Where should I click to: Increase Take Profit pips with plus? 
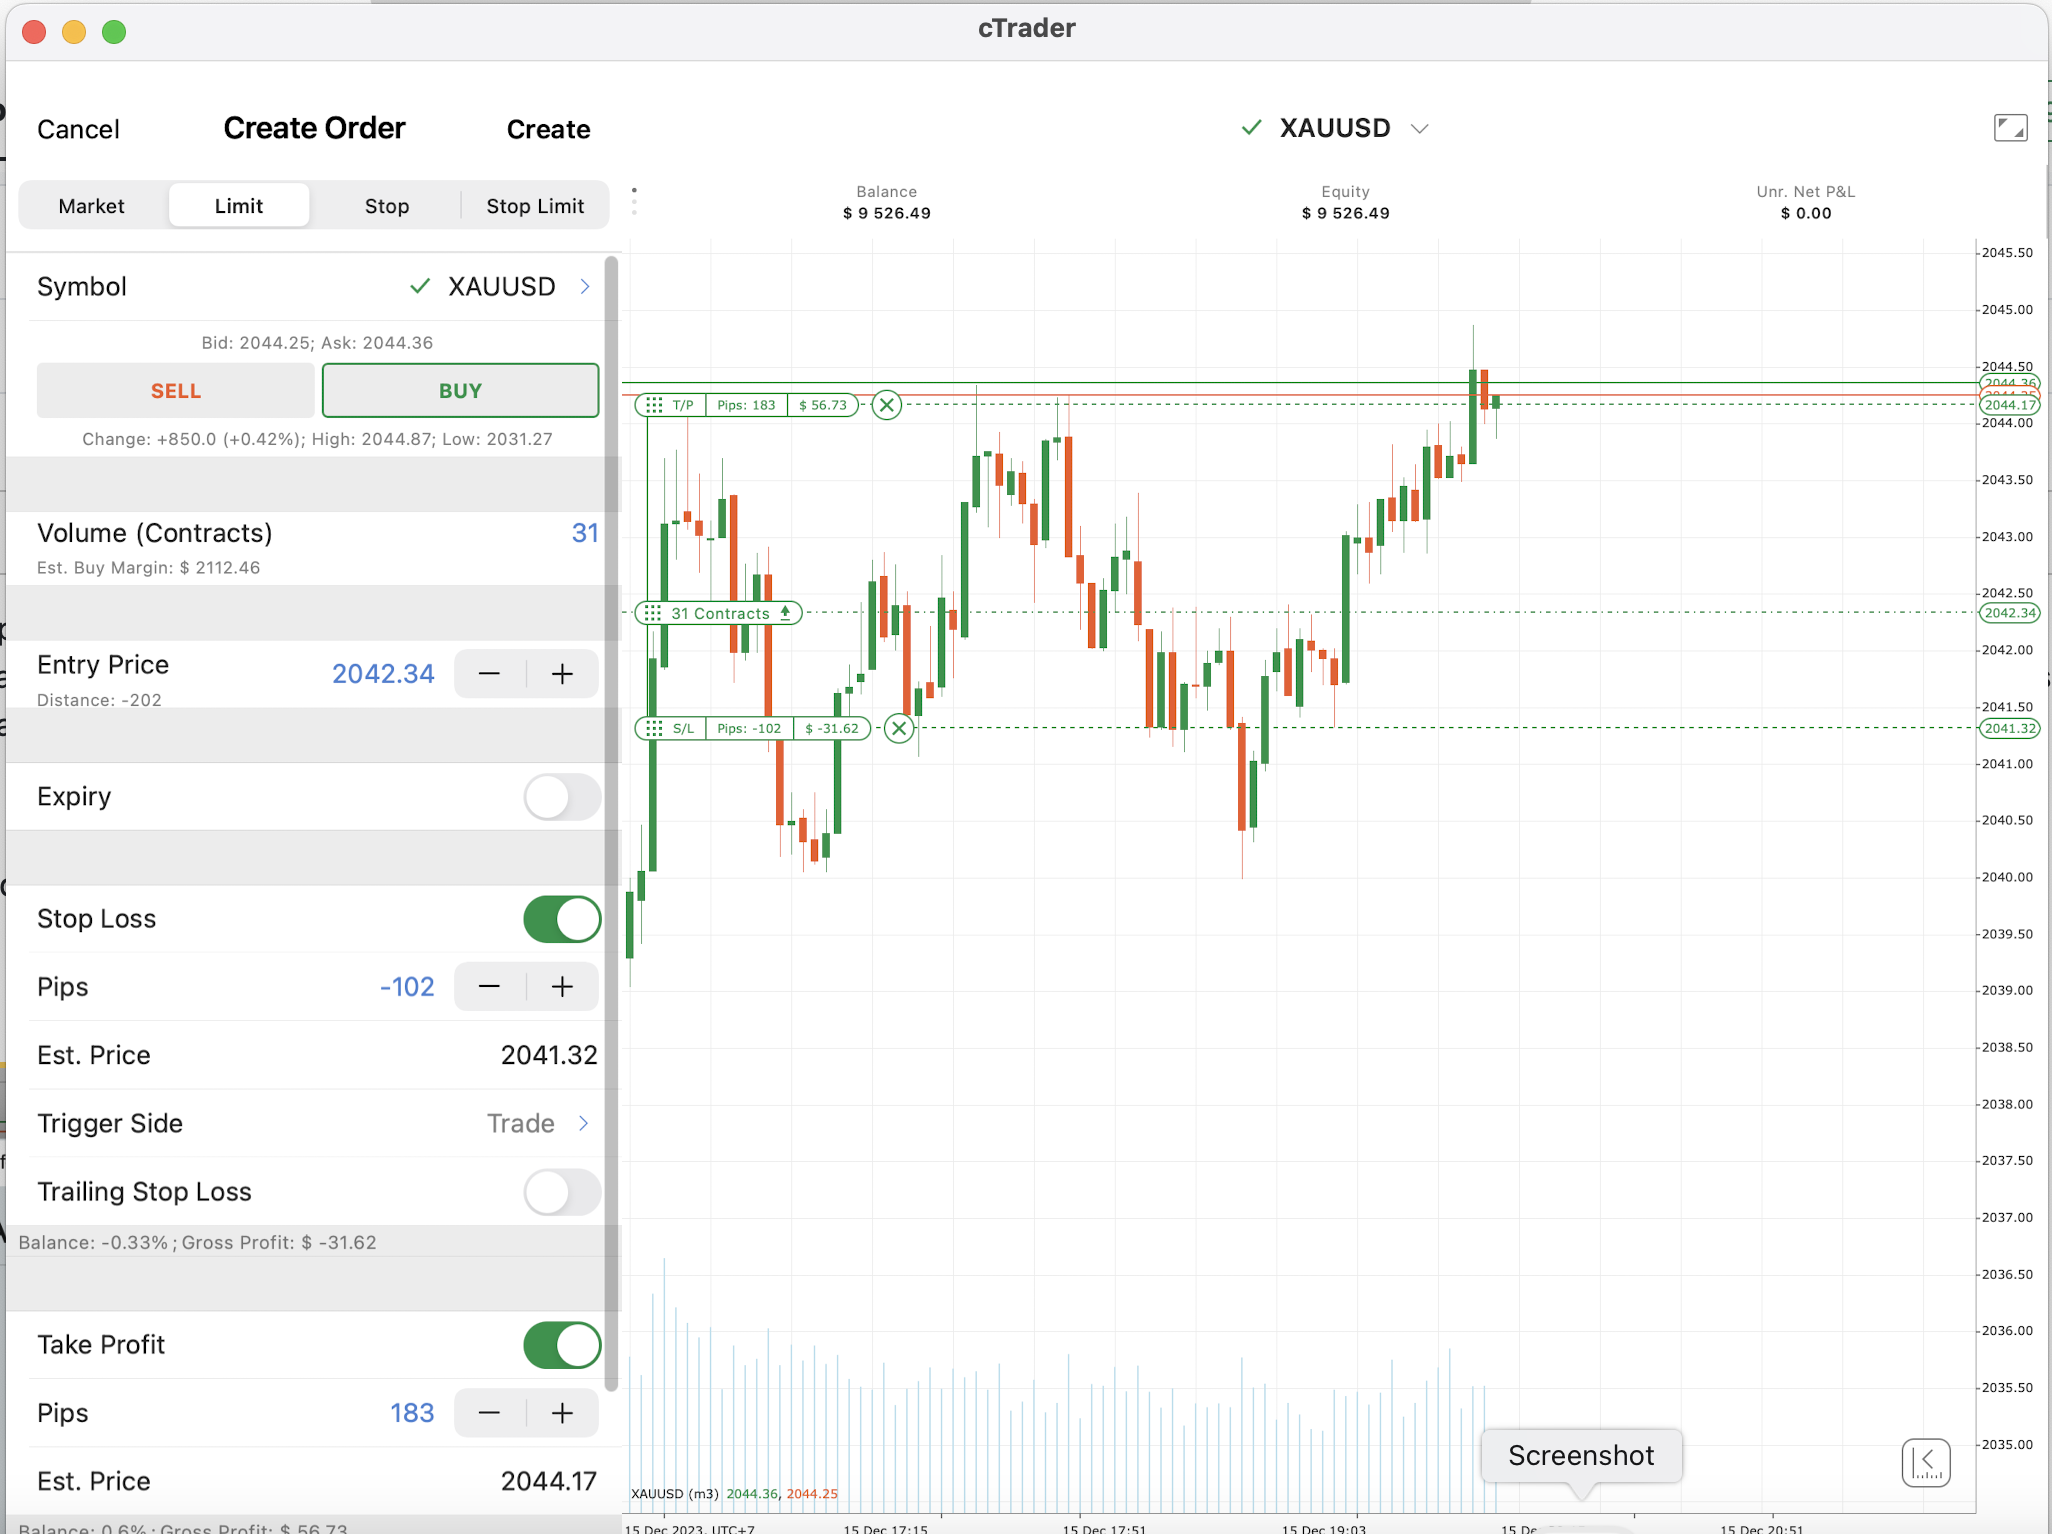(x=563, y=1413)
